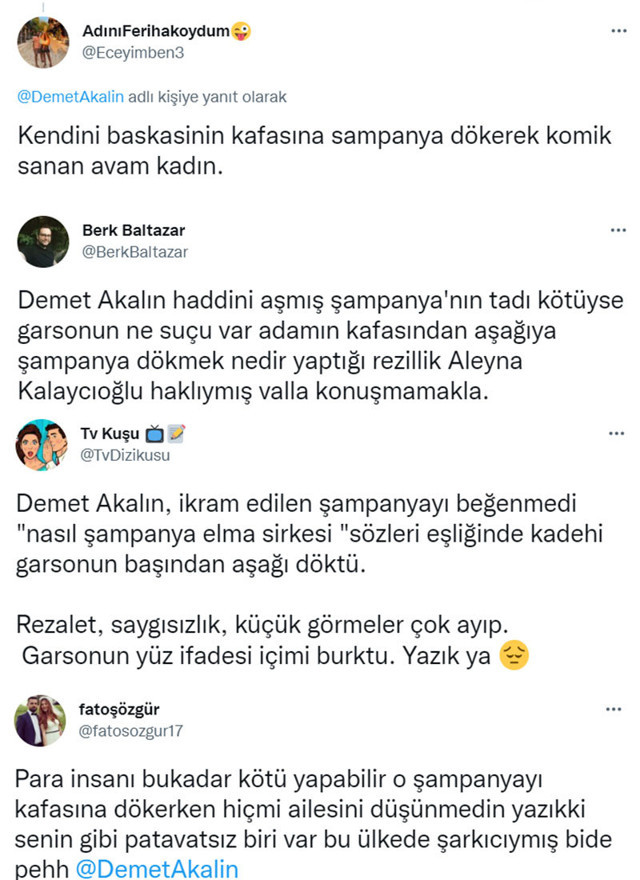Click the @BerkBaltazar handle
Image resolution: width=640 pixels, height=880 pixels.
pos(135,251)
